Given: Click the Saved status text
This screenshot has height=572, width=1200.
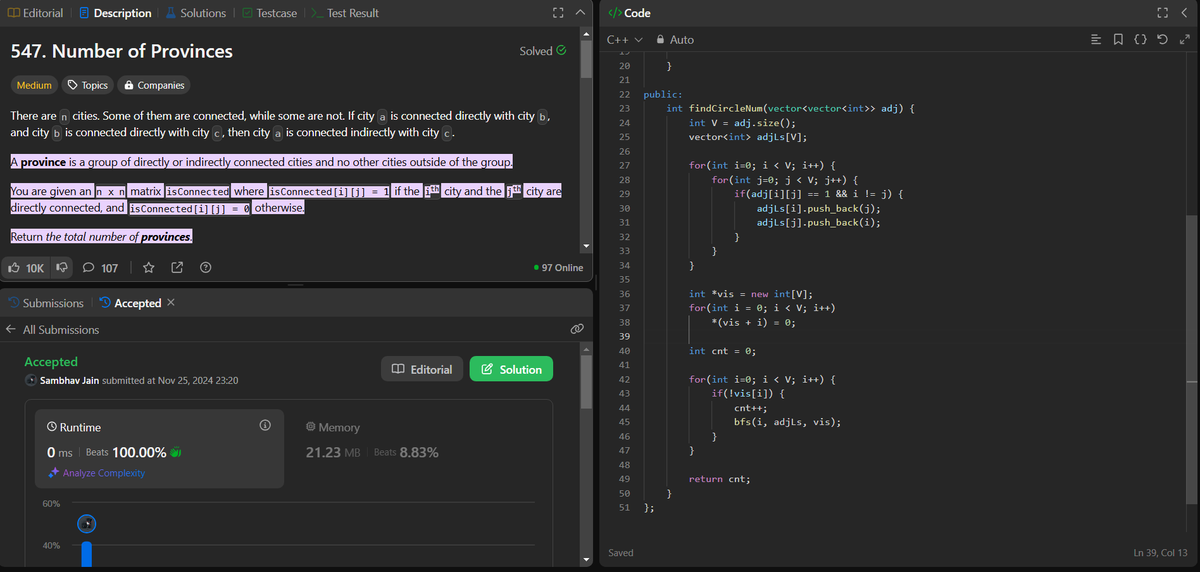Looking at the screenshot, I should click(x=621, y=553).
